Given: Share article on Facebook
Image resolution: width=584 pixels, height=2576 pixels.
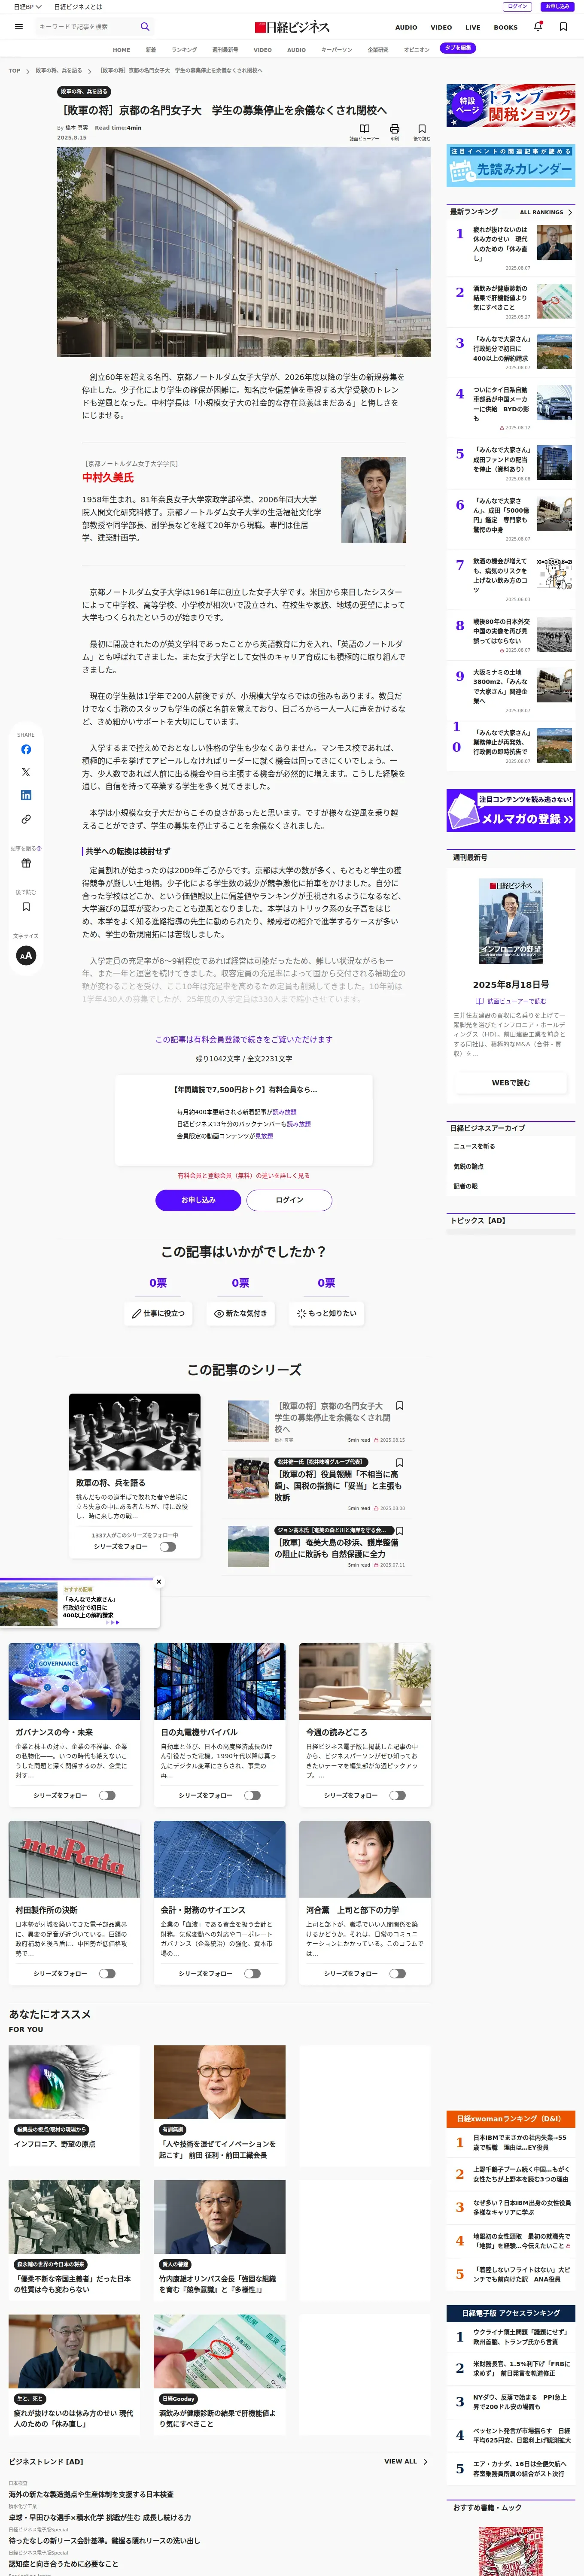Looking at the screenshot, I should click(x=26, y=749).
